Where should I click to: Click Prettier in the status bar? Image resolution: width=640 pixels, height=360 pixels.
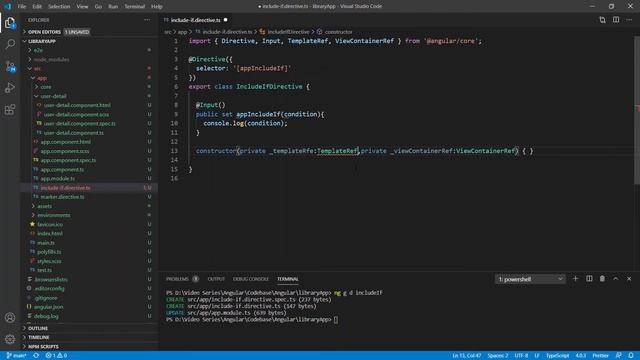(600, 356)
